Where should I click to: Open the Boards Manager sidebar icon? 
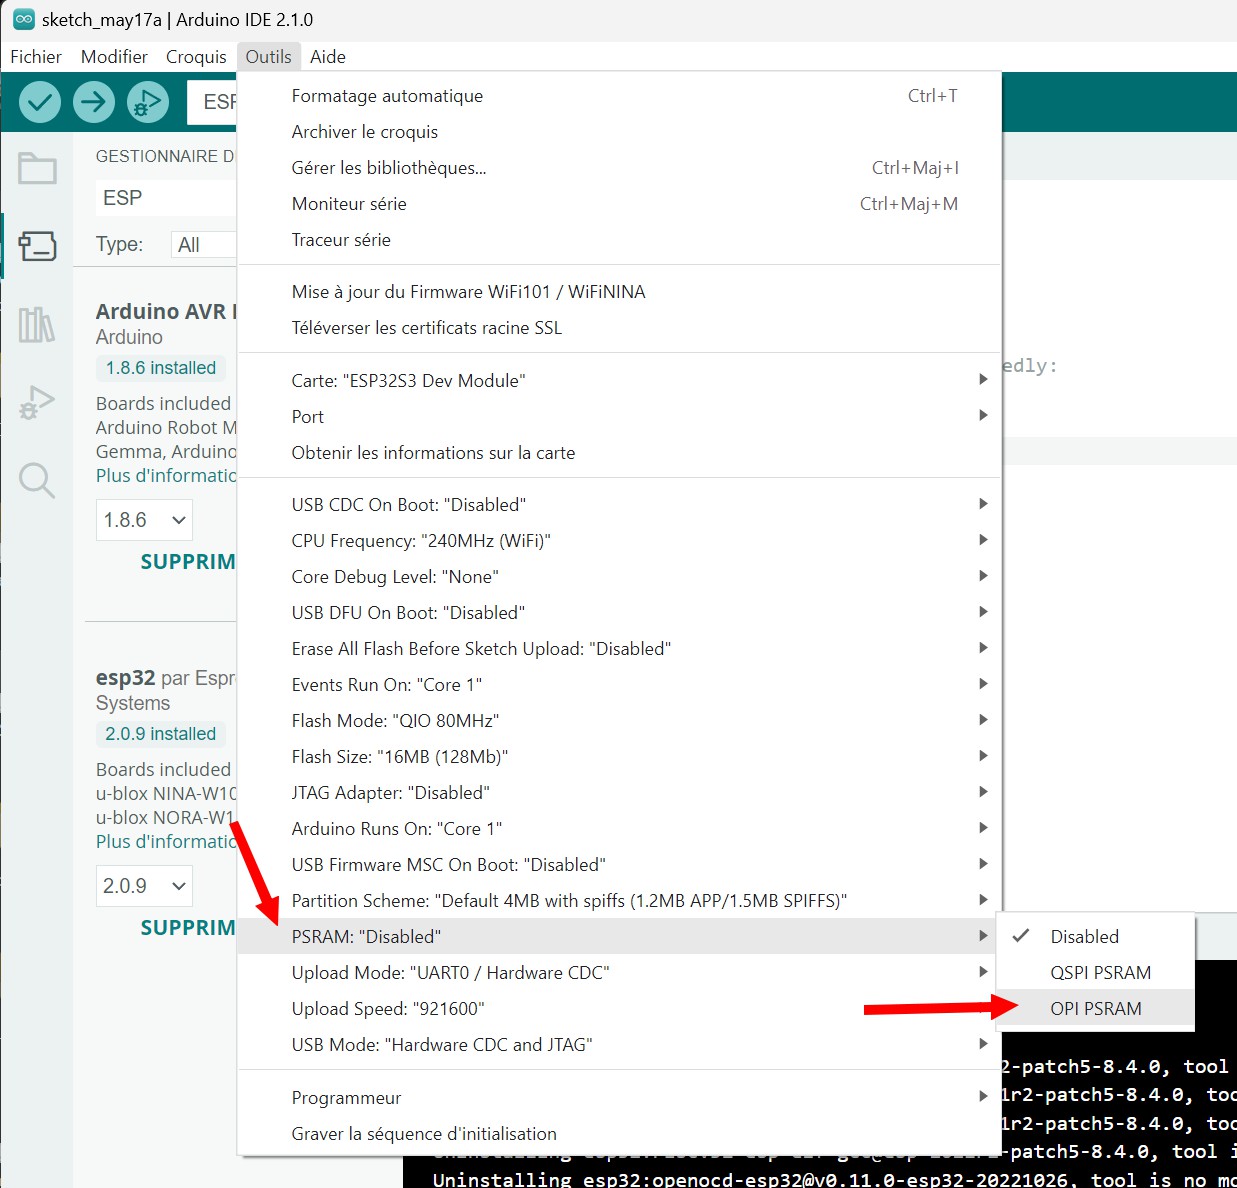coord(37,246)
